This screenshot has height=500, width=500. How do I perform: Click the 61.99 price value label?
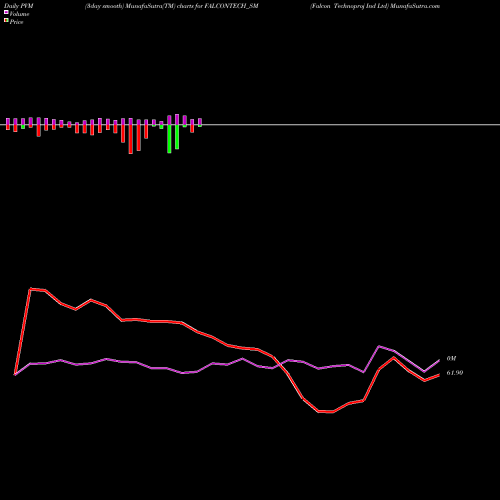coord(455,373)
